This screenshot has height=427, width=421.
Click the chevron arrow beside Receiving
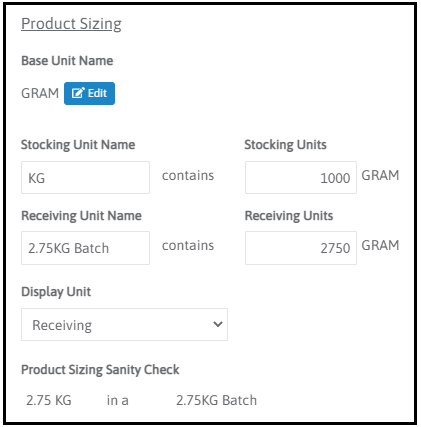(x=218, y=324)
